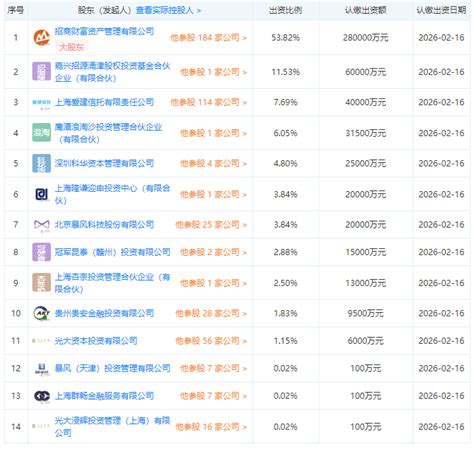Screen dimensions: 474x449
Task: Click the 招商财富资产管理有限公司 orange logo icon
Action: [41, 38]
